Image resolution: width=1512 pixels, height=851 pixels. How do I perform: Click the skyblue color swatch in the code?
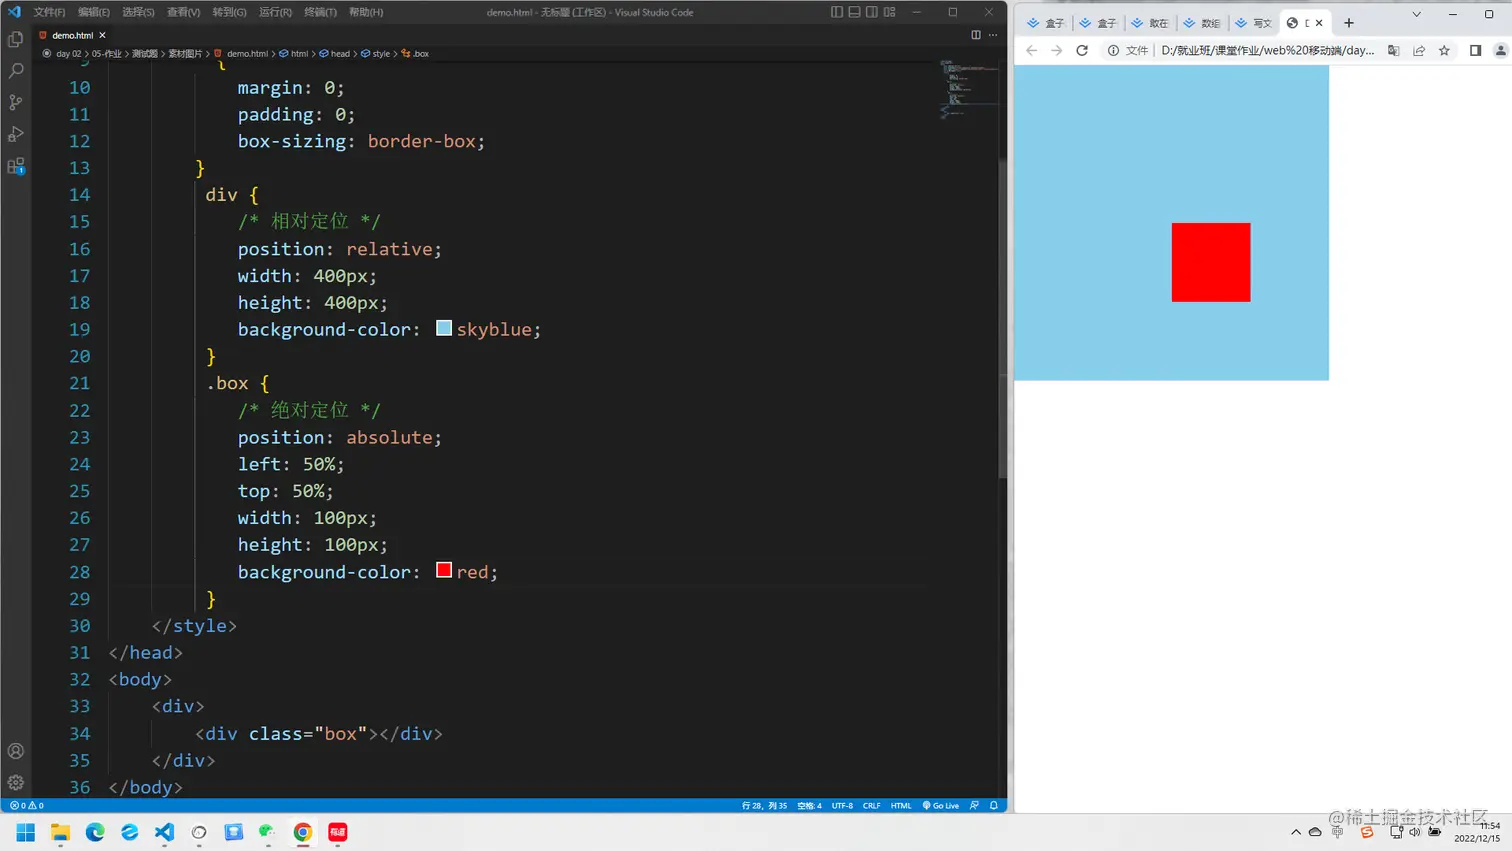(444, 328)
